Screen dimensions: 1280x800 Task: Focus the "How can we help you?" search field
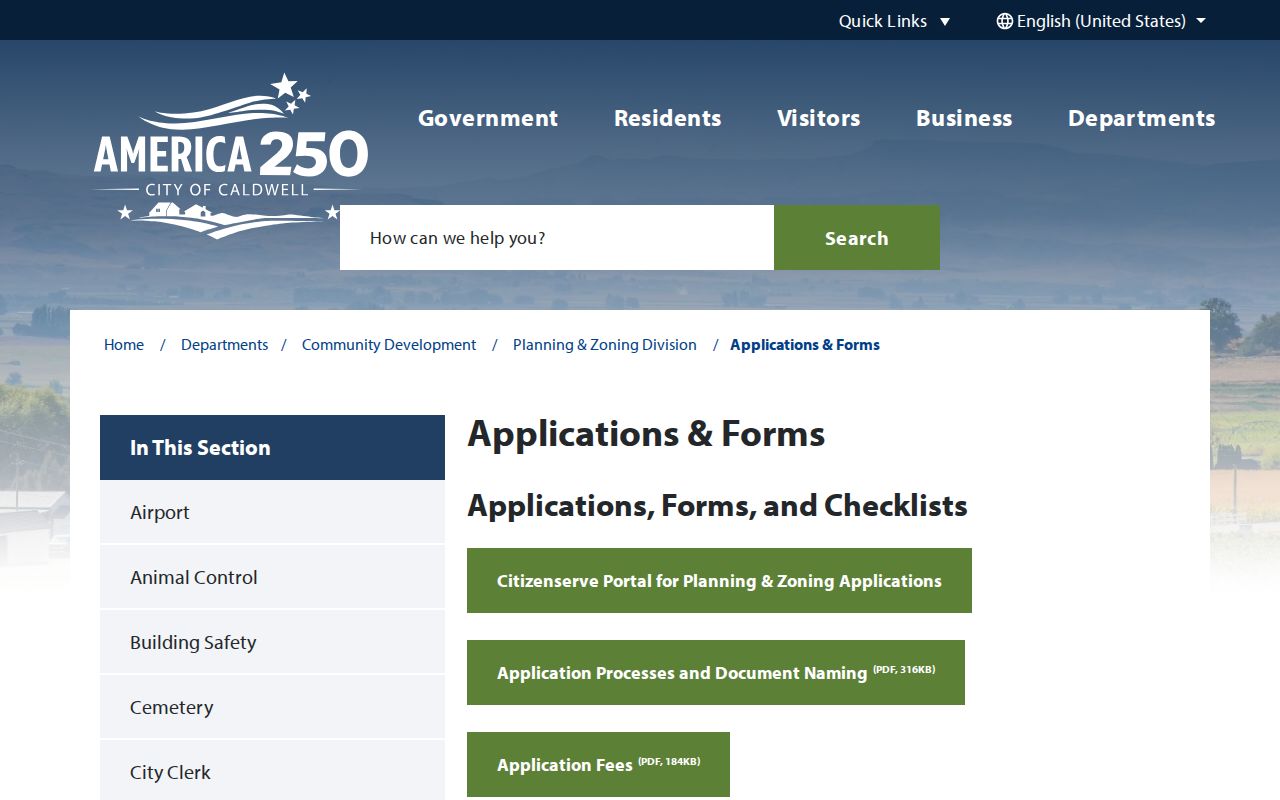(557, 238)
